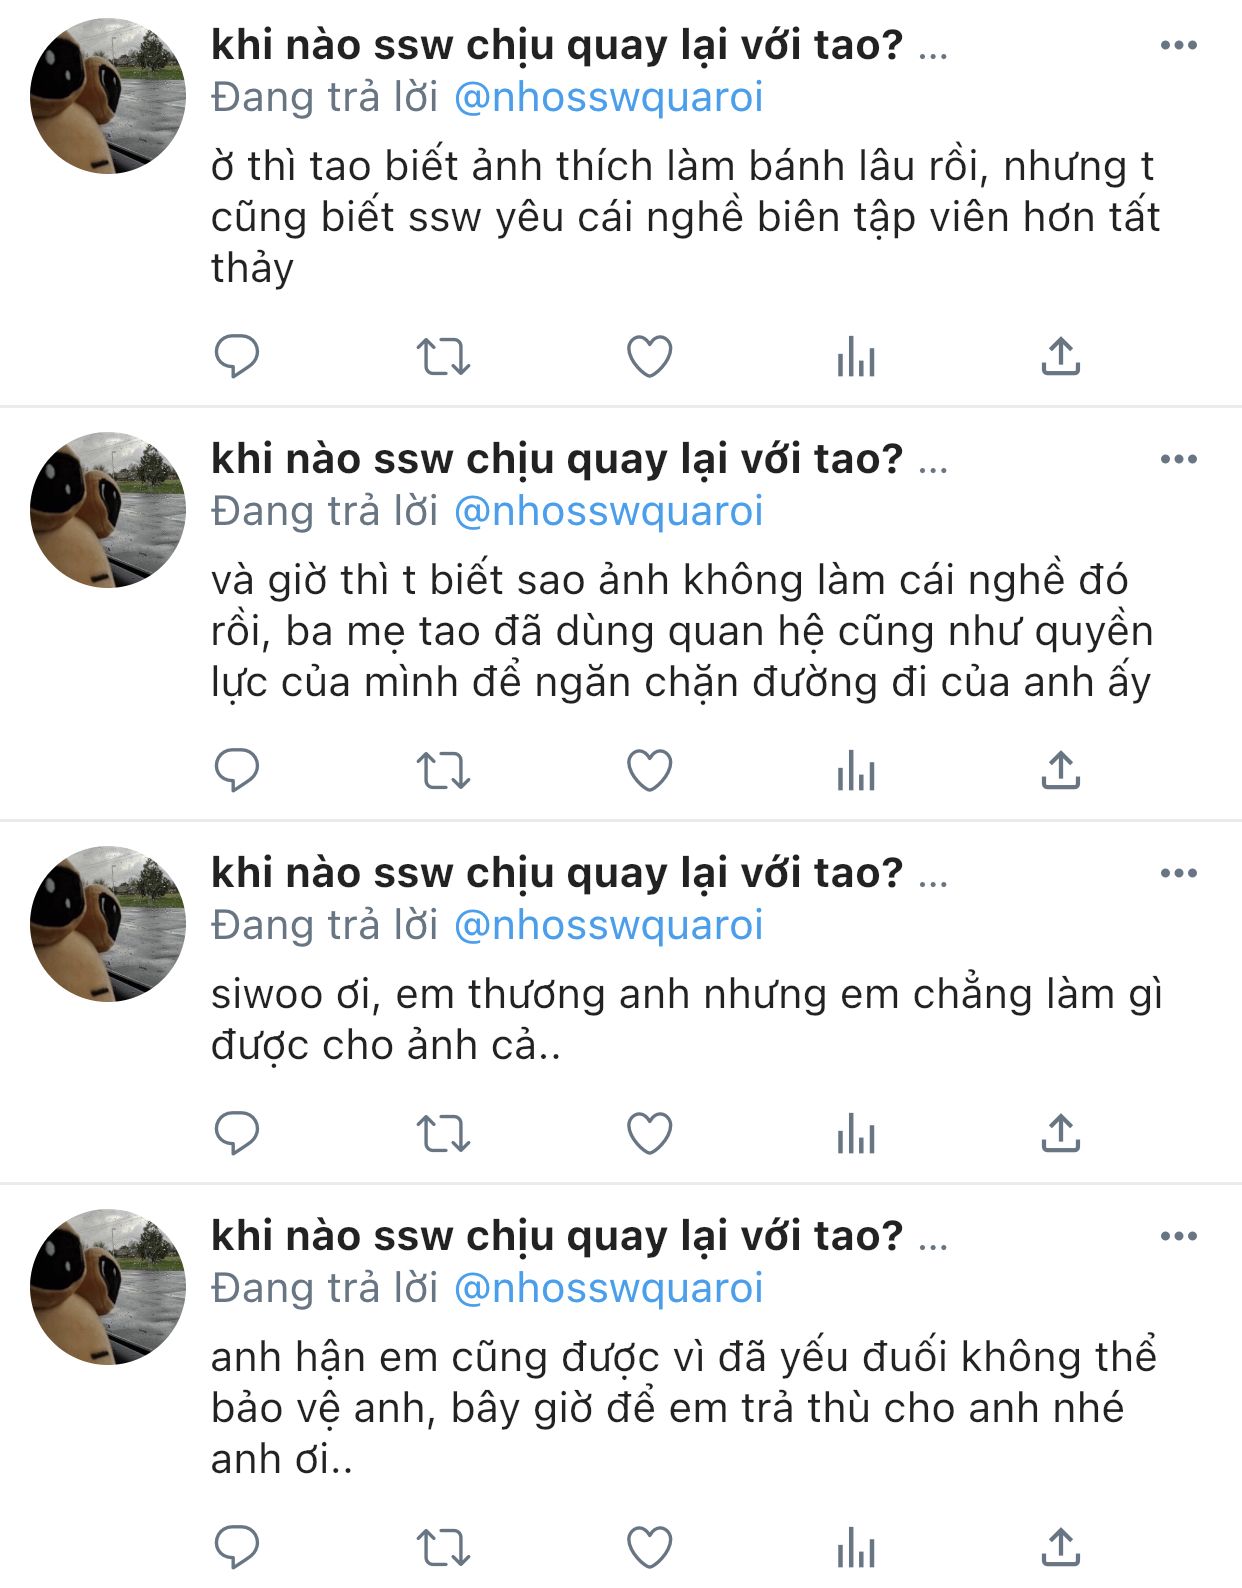The image size is (1242, 1588).
Task: Share the tweet starting 'siwoo ơi'
Action: tap(1061, 1134)
